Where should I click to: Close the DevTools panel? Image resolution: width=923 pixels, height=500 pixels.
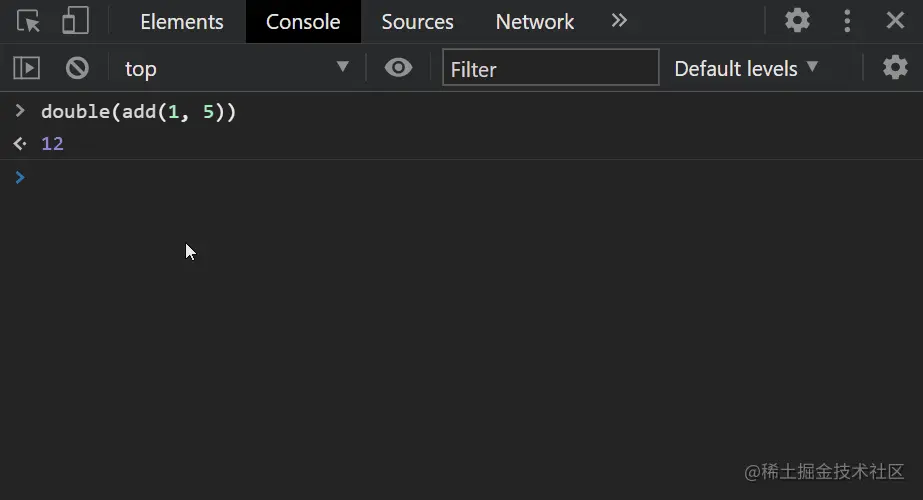895,21
